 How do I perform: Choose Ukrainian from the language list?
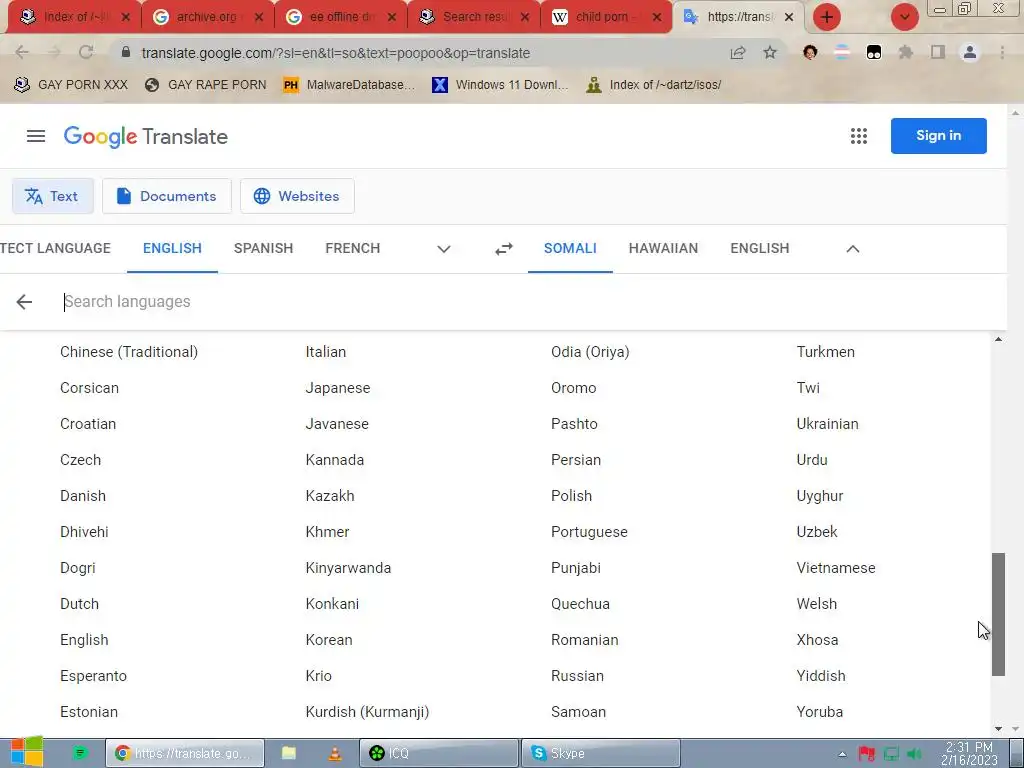(x=827, y=424)
